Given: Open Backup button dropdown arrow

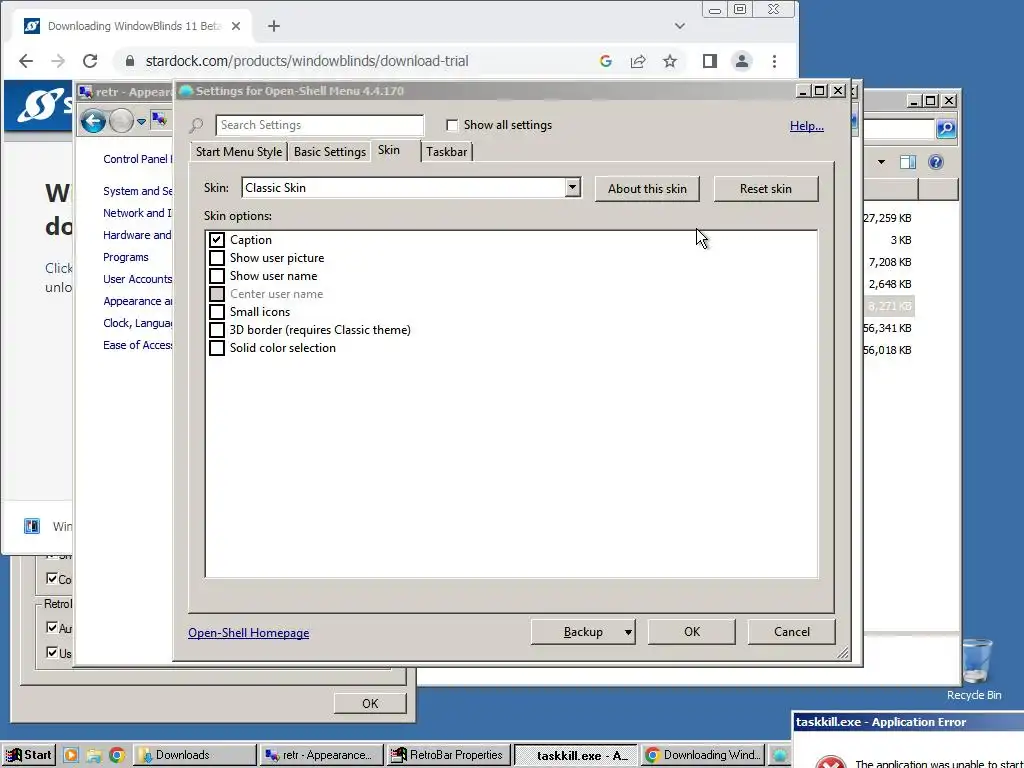Looking at the screenshot, I should pyautogui.click(x=628, y=632).
